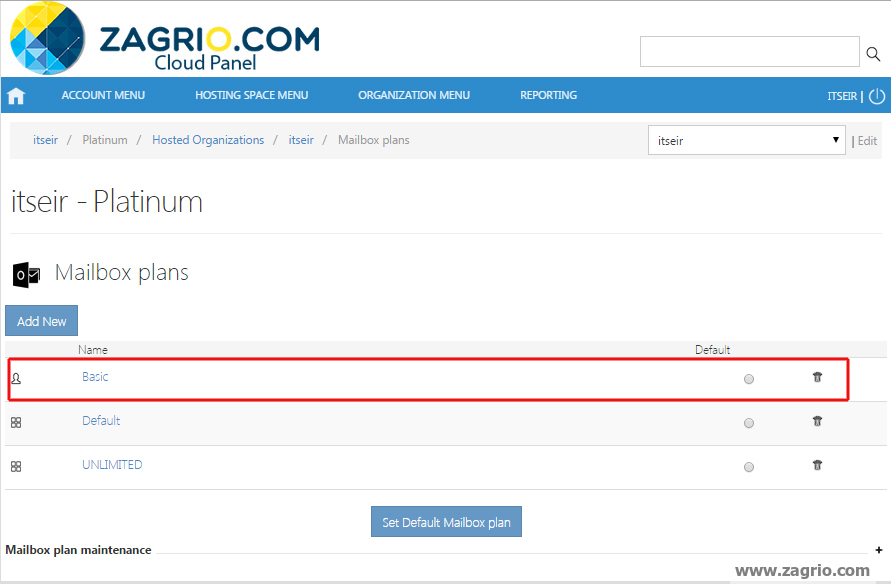
Task: Expand Mailbox plan maintenance section
Action: click(878, 550)
